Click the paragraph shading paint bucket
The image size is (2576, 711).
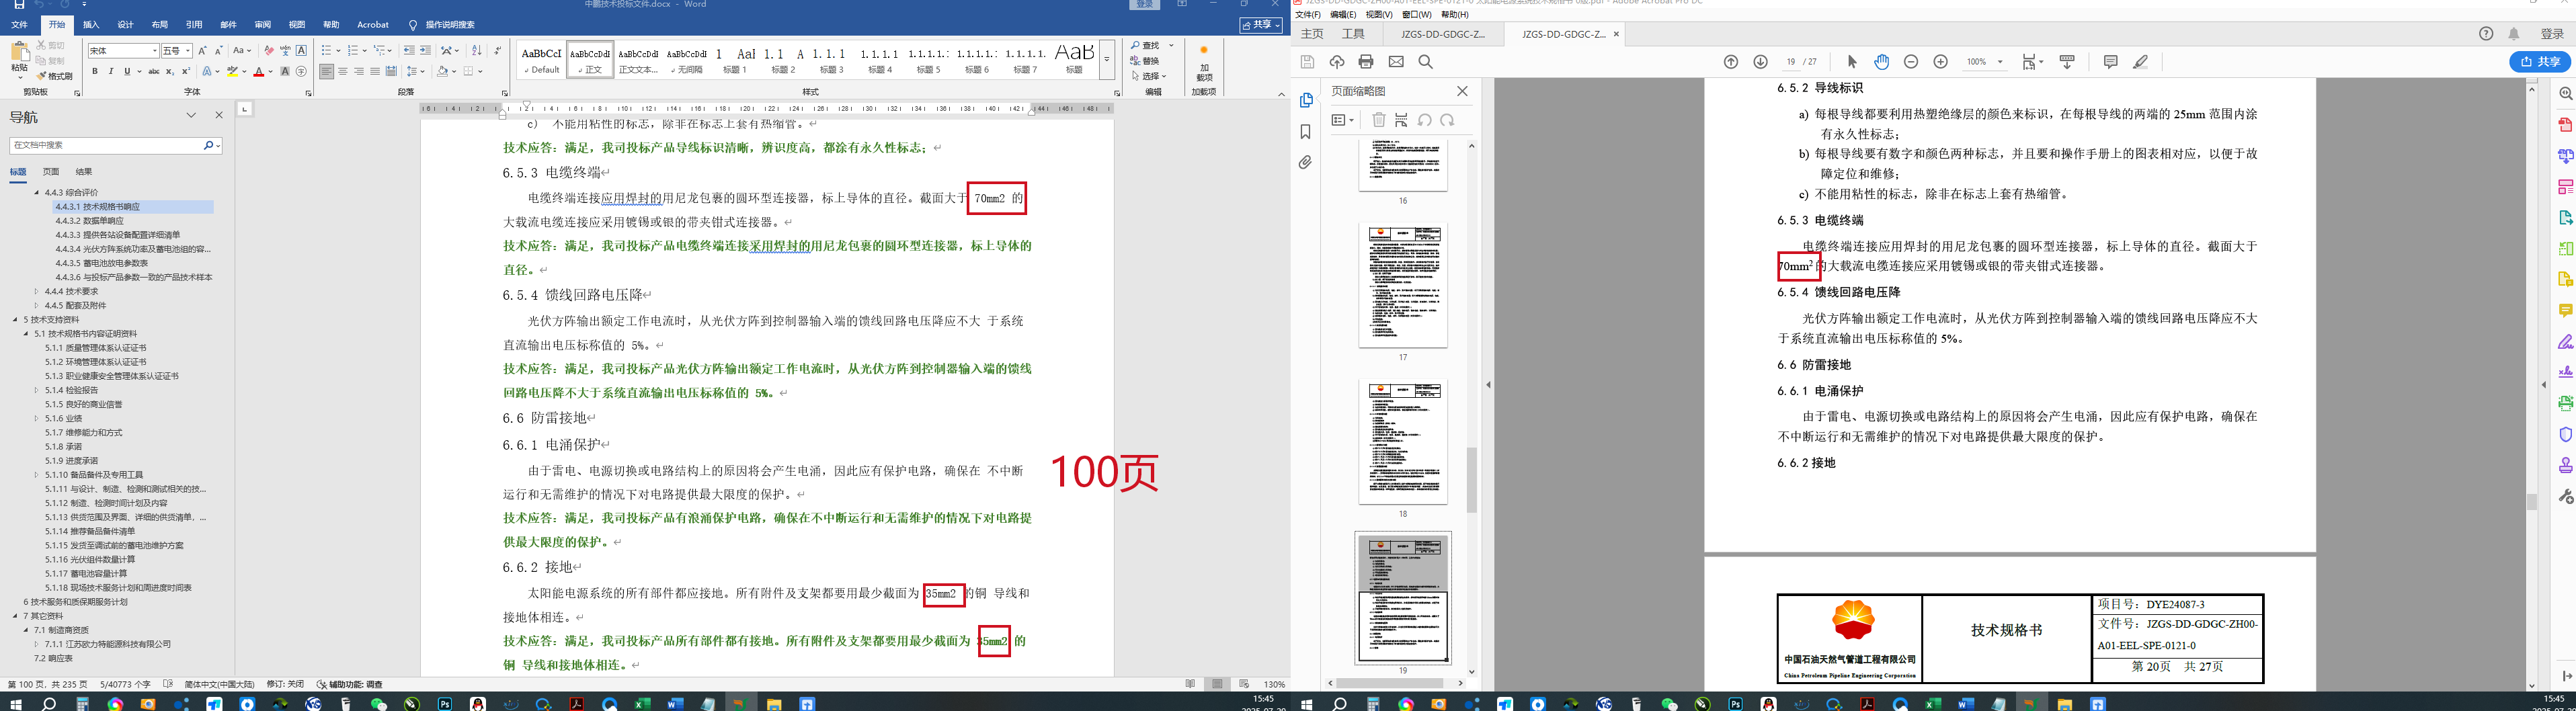(x=443, y=72)
